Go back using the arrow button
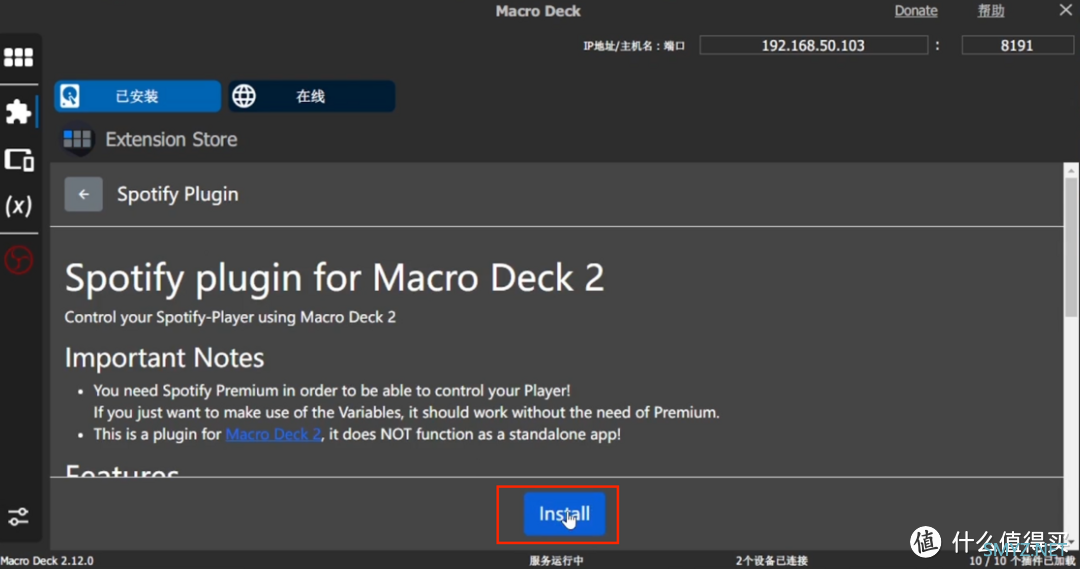The image size is (1080, 569). point(83,194)
